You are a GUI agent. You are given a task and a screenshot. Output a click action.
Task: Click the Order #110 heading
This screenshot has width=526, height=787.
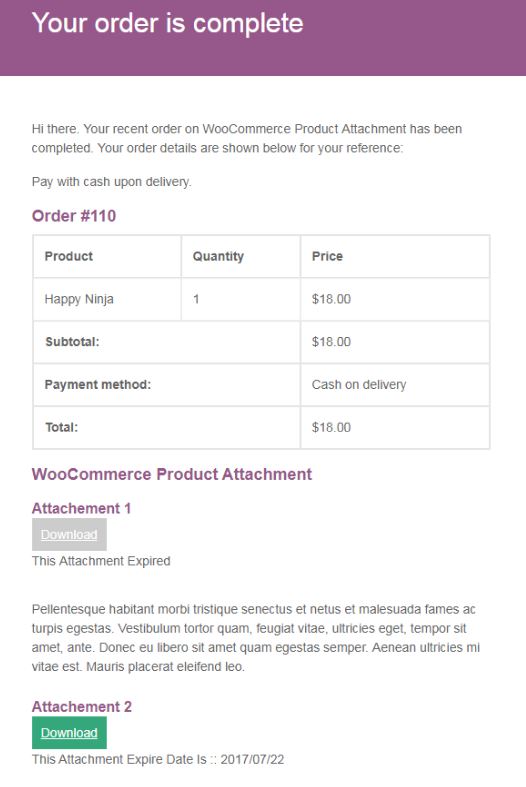pyautogui.click(x=74, y=216)
